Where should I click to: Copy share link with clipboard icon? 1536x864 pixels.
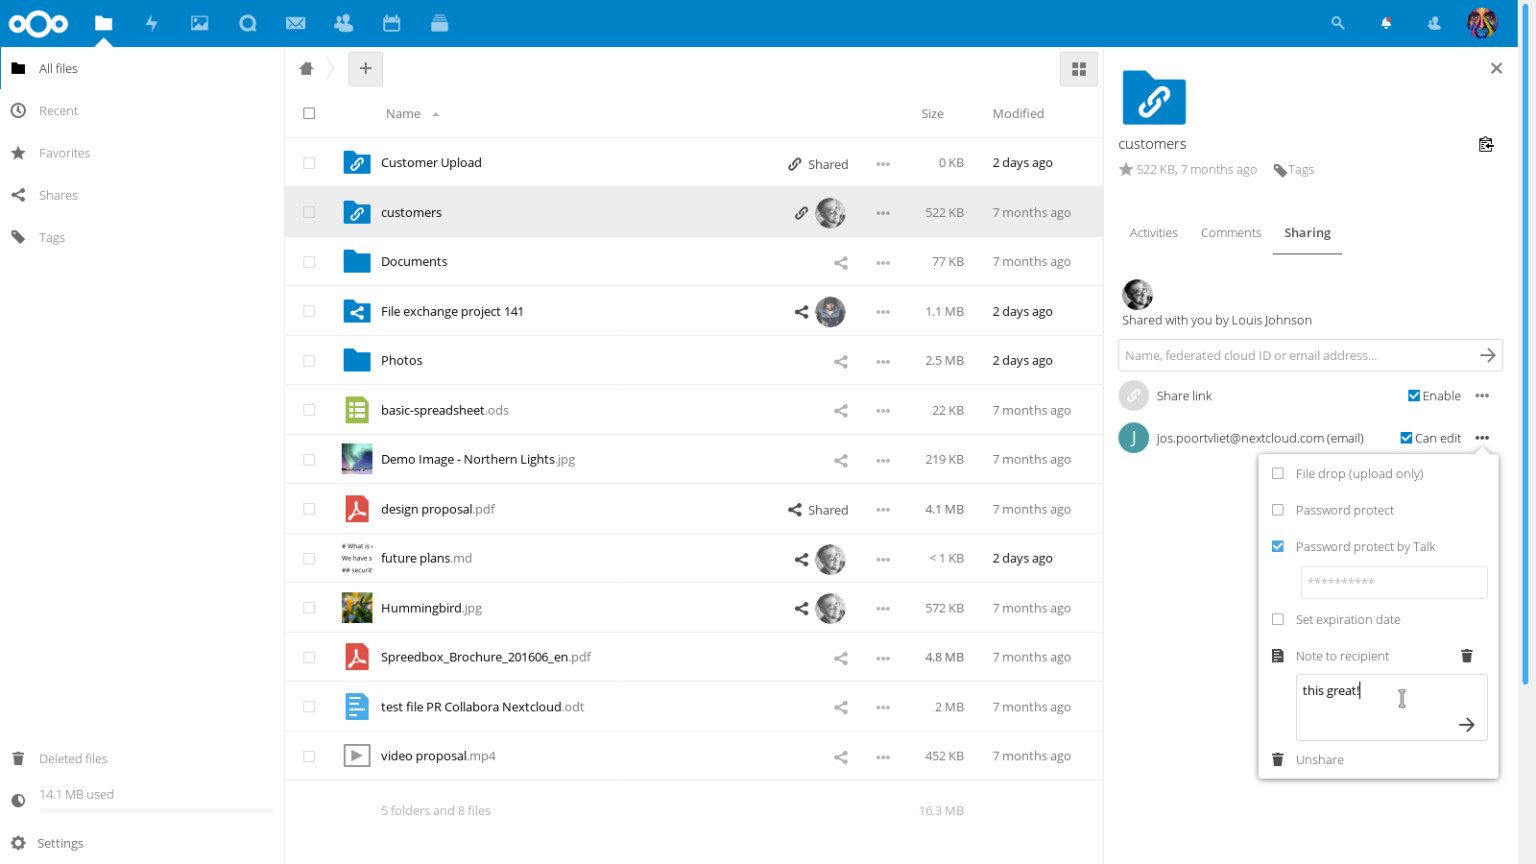(1486, 145)
